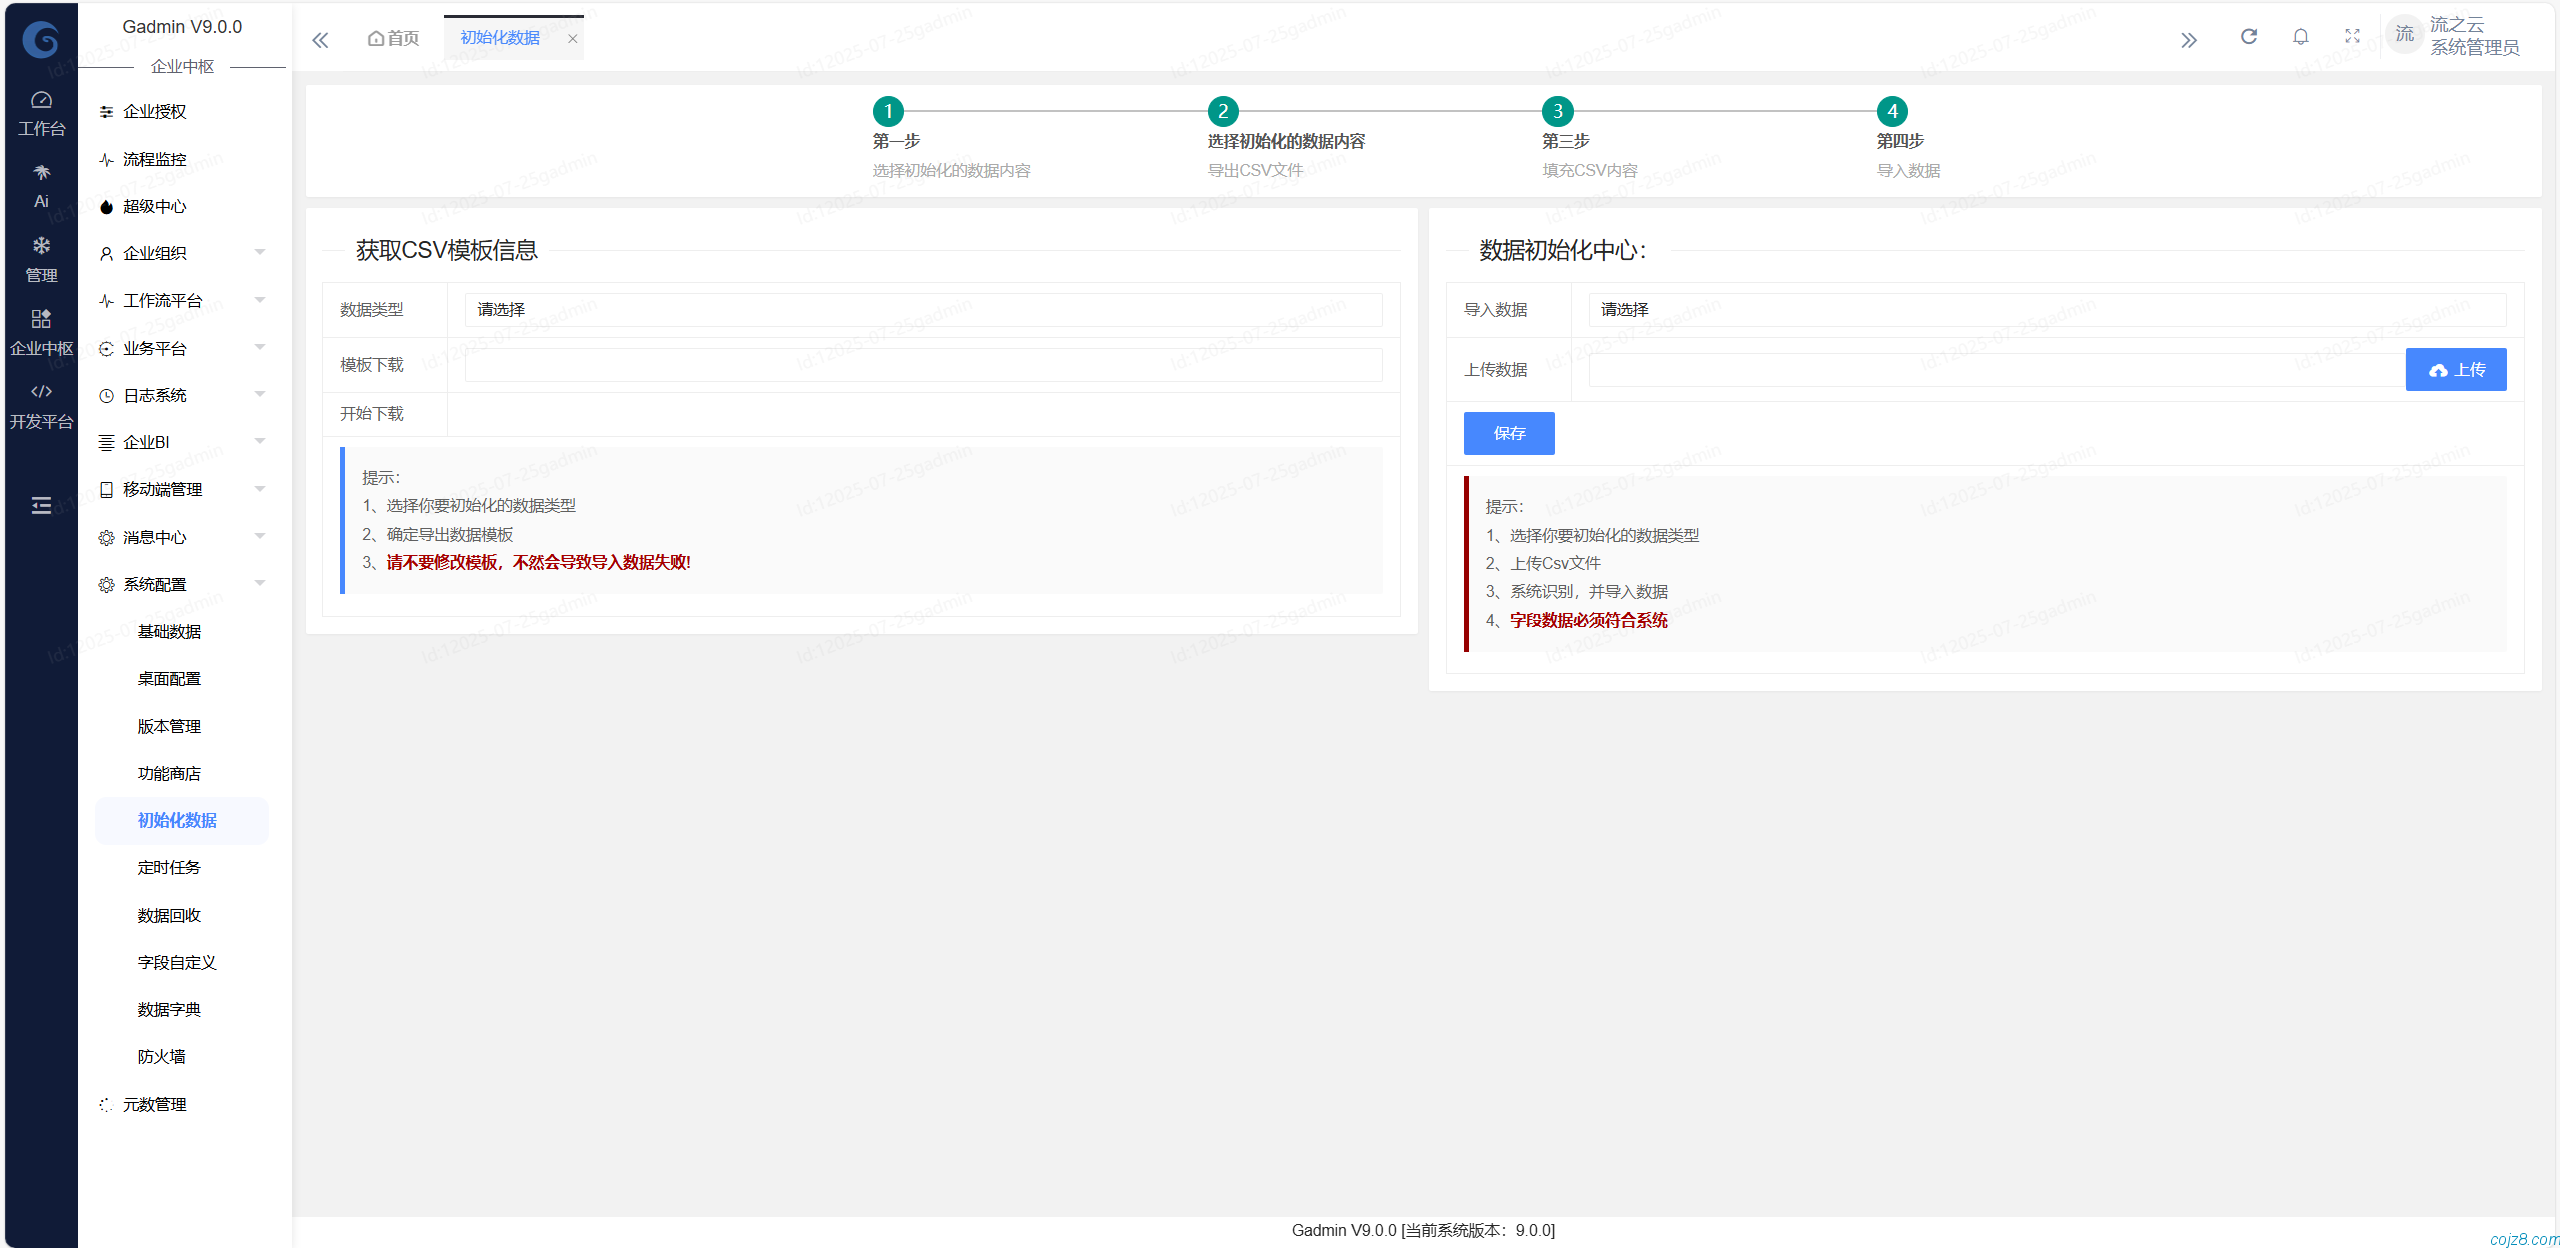The image size is (2560, 1248).
Task: Click the 模板下载 input field
Action: click(x=922, y=365)
